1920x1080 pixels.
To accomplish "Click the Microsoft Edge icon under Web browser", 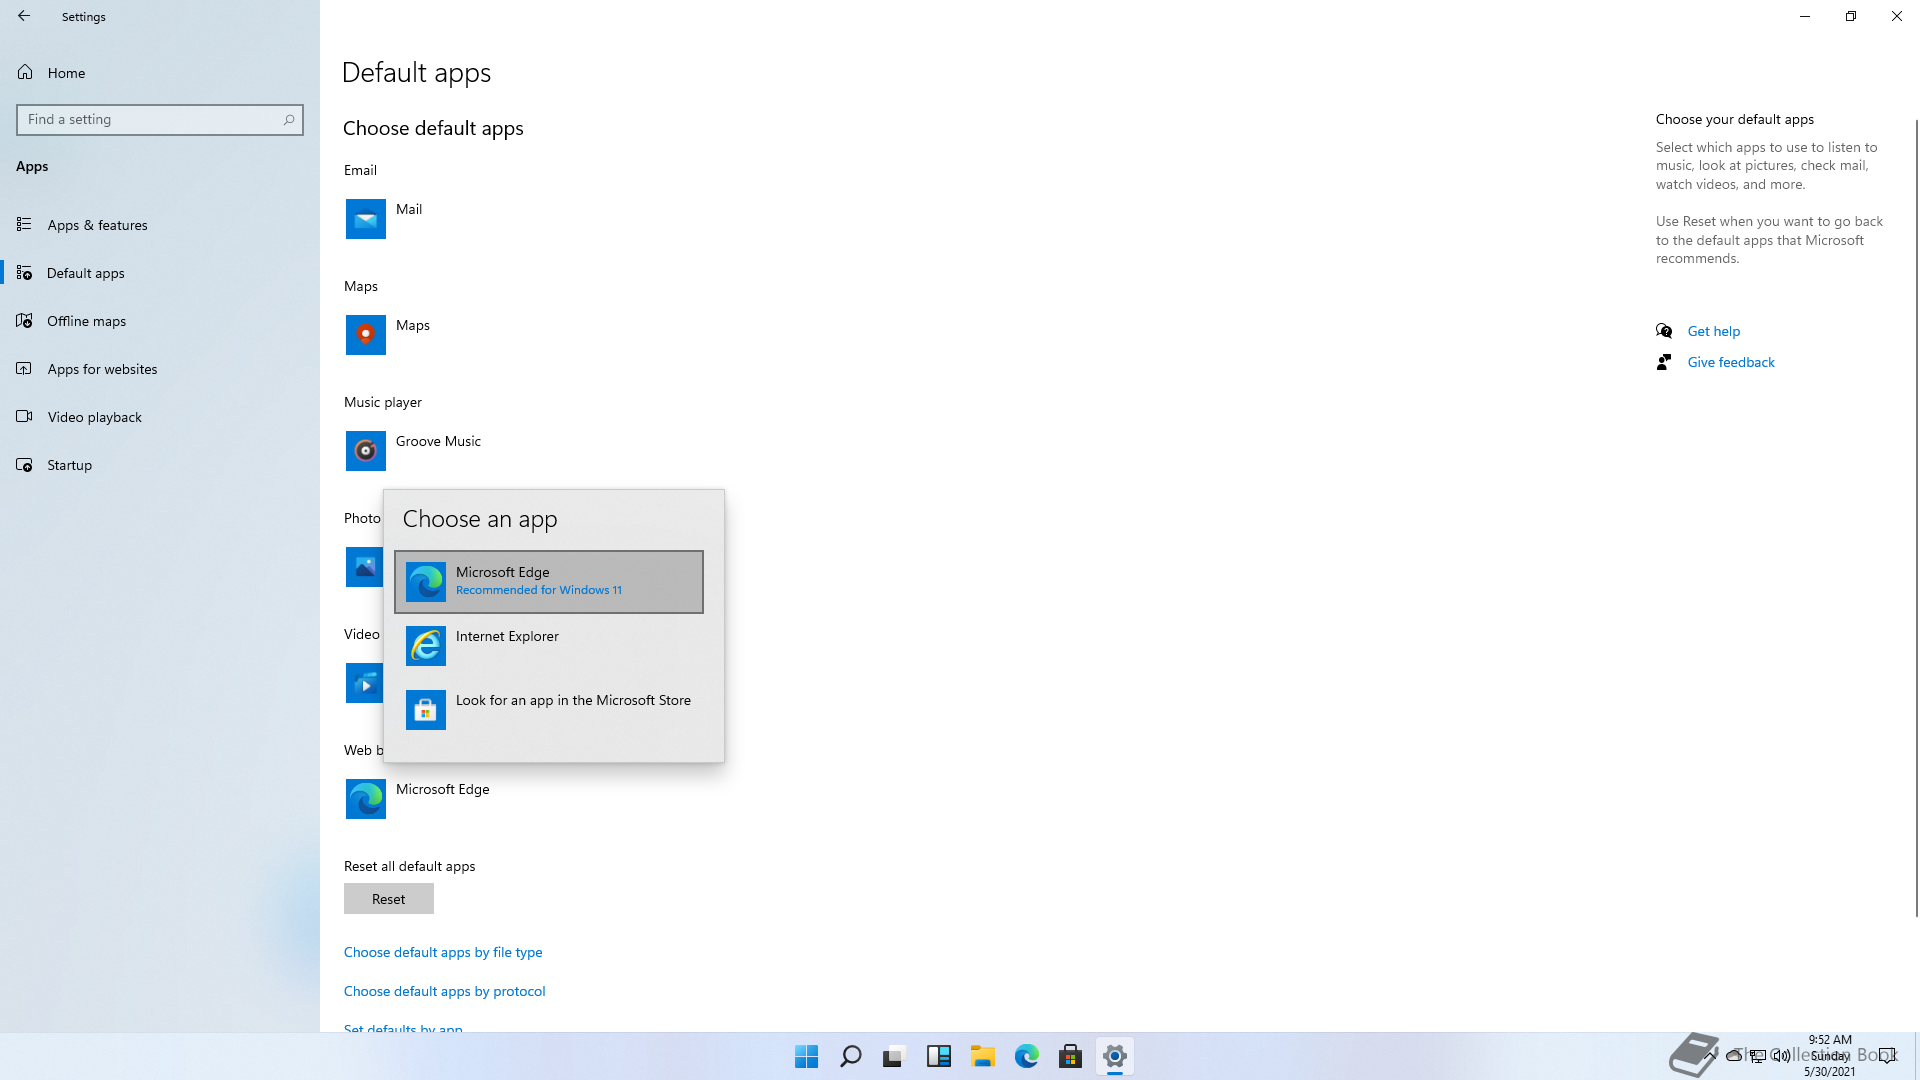I will point(366,799).
